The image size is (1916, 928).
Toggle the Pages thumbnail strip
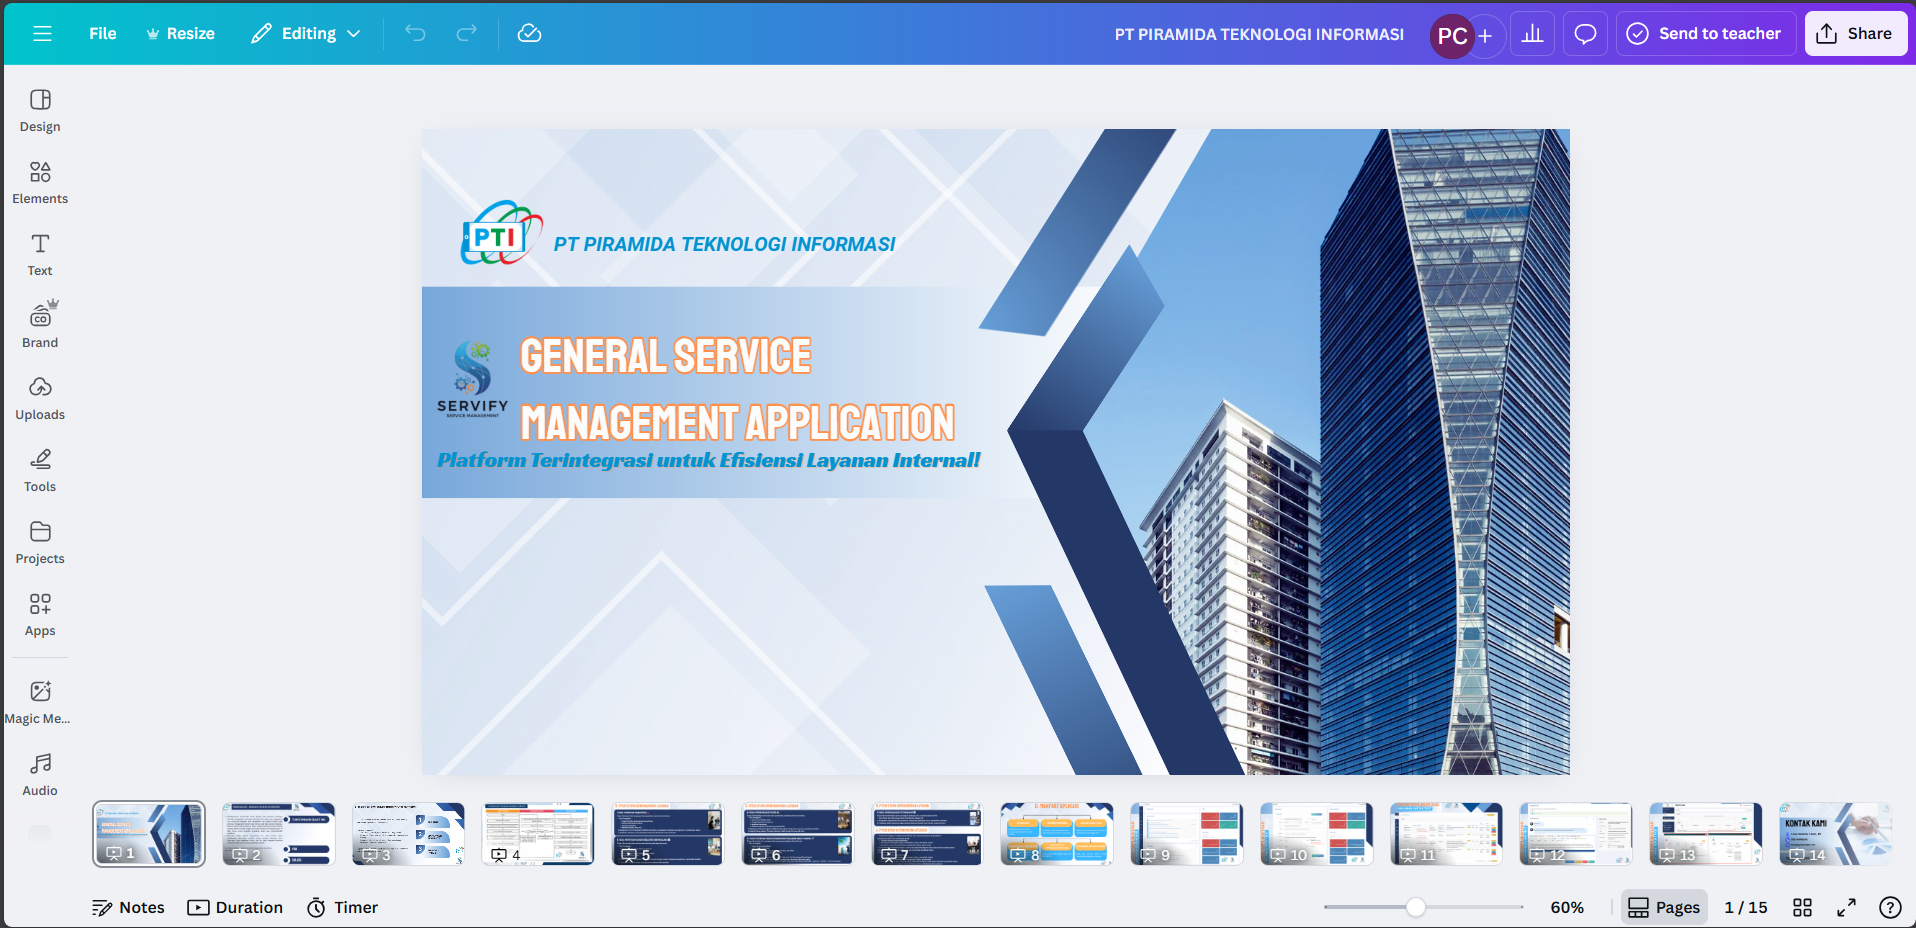point(1664,907)
